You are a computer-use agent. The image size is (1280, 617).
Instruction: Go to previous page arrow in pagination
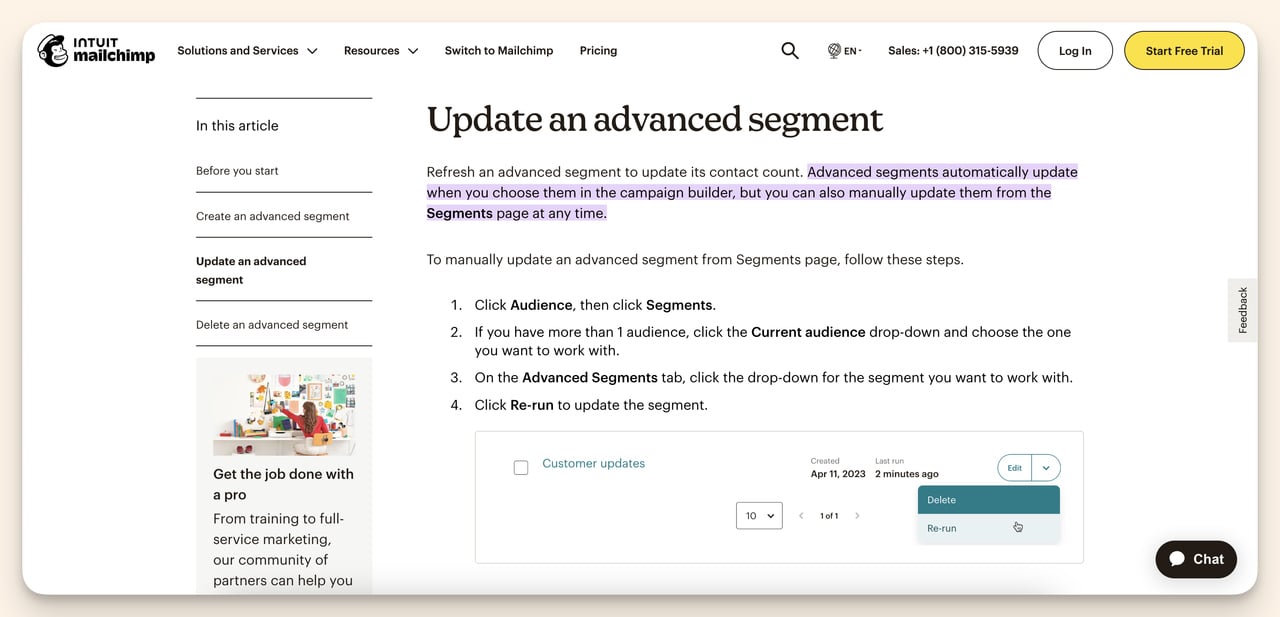click(801, 516)
